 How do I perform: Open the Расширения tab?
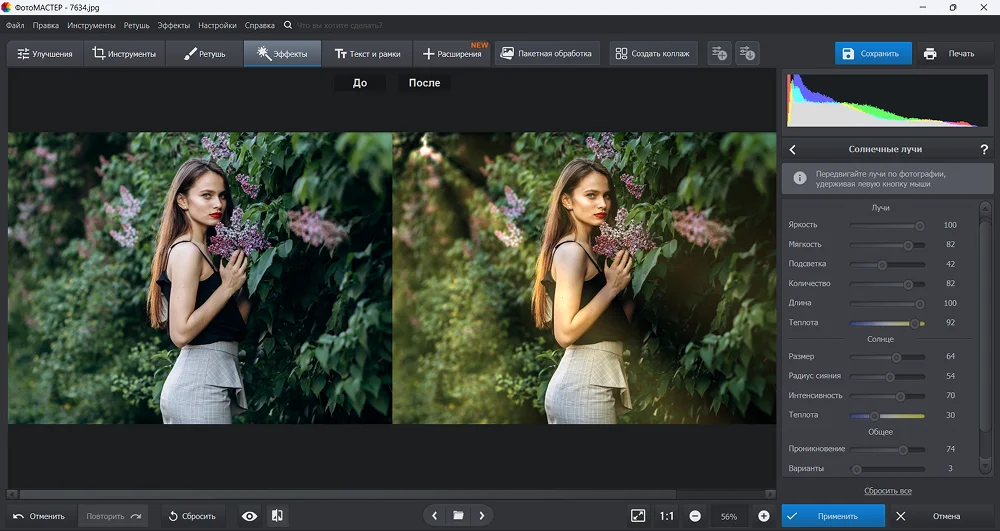[452, 54]
